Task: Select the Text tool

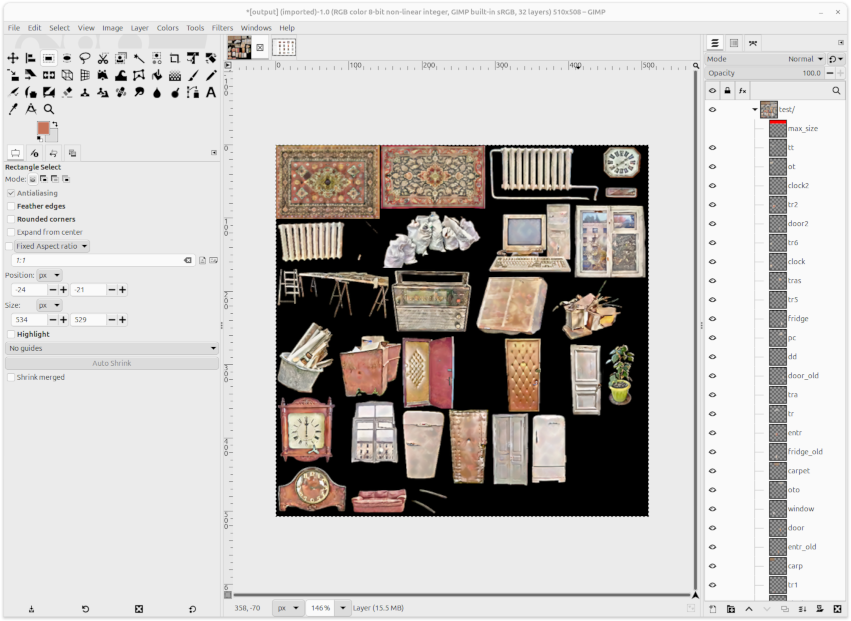Action: pos(211,93)
